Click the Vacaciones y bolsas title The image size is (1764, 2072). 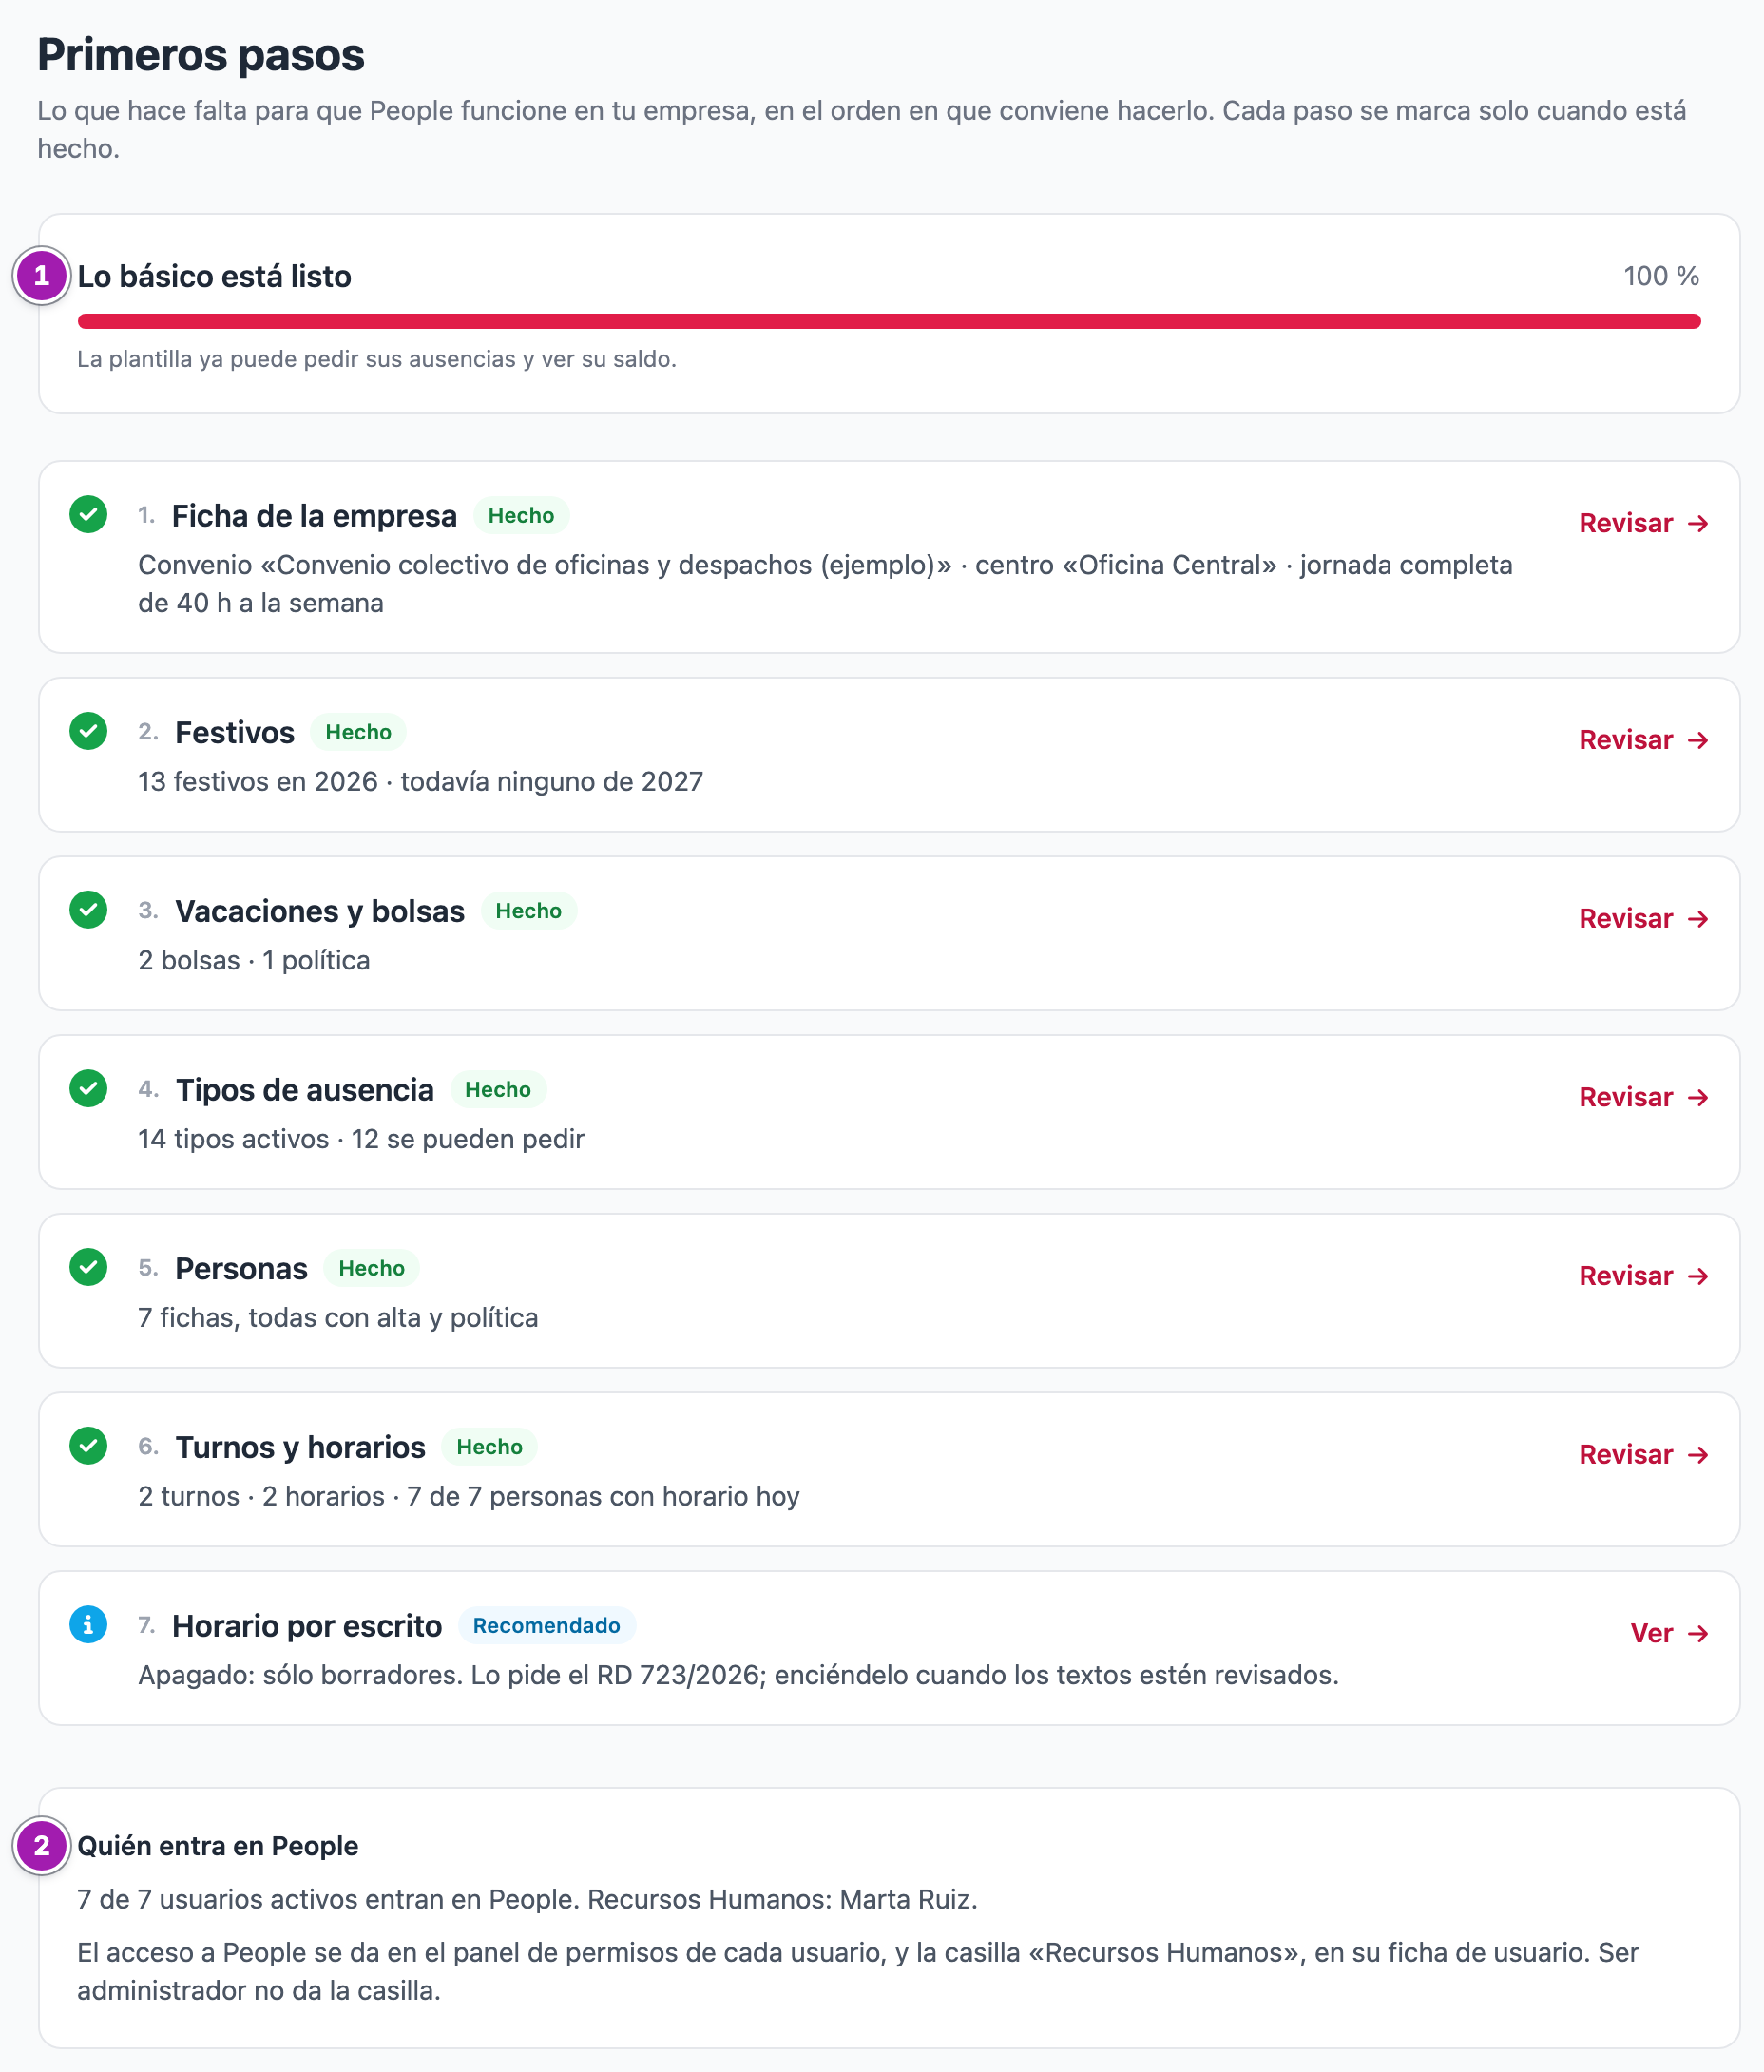tap(320, 911)
